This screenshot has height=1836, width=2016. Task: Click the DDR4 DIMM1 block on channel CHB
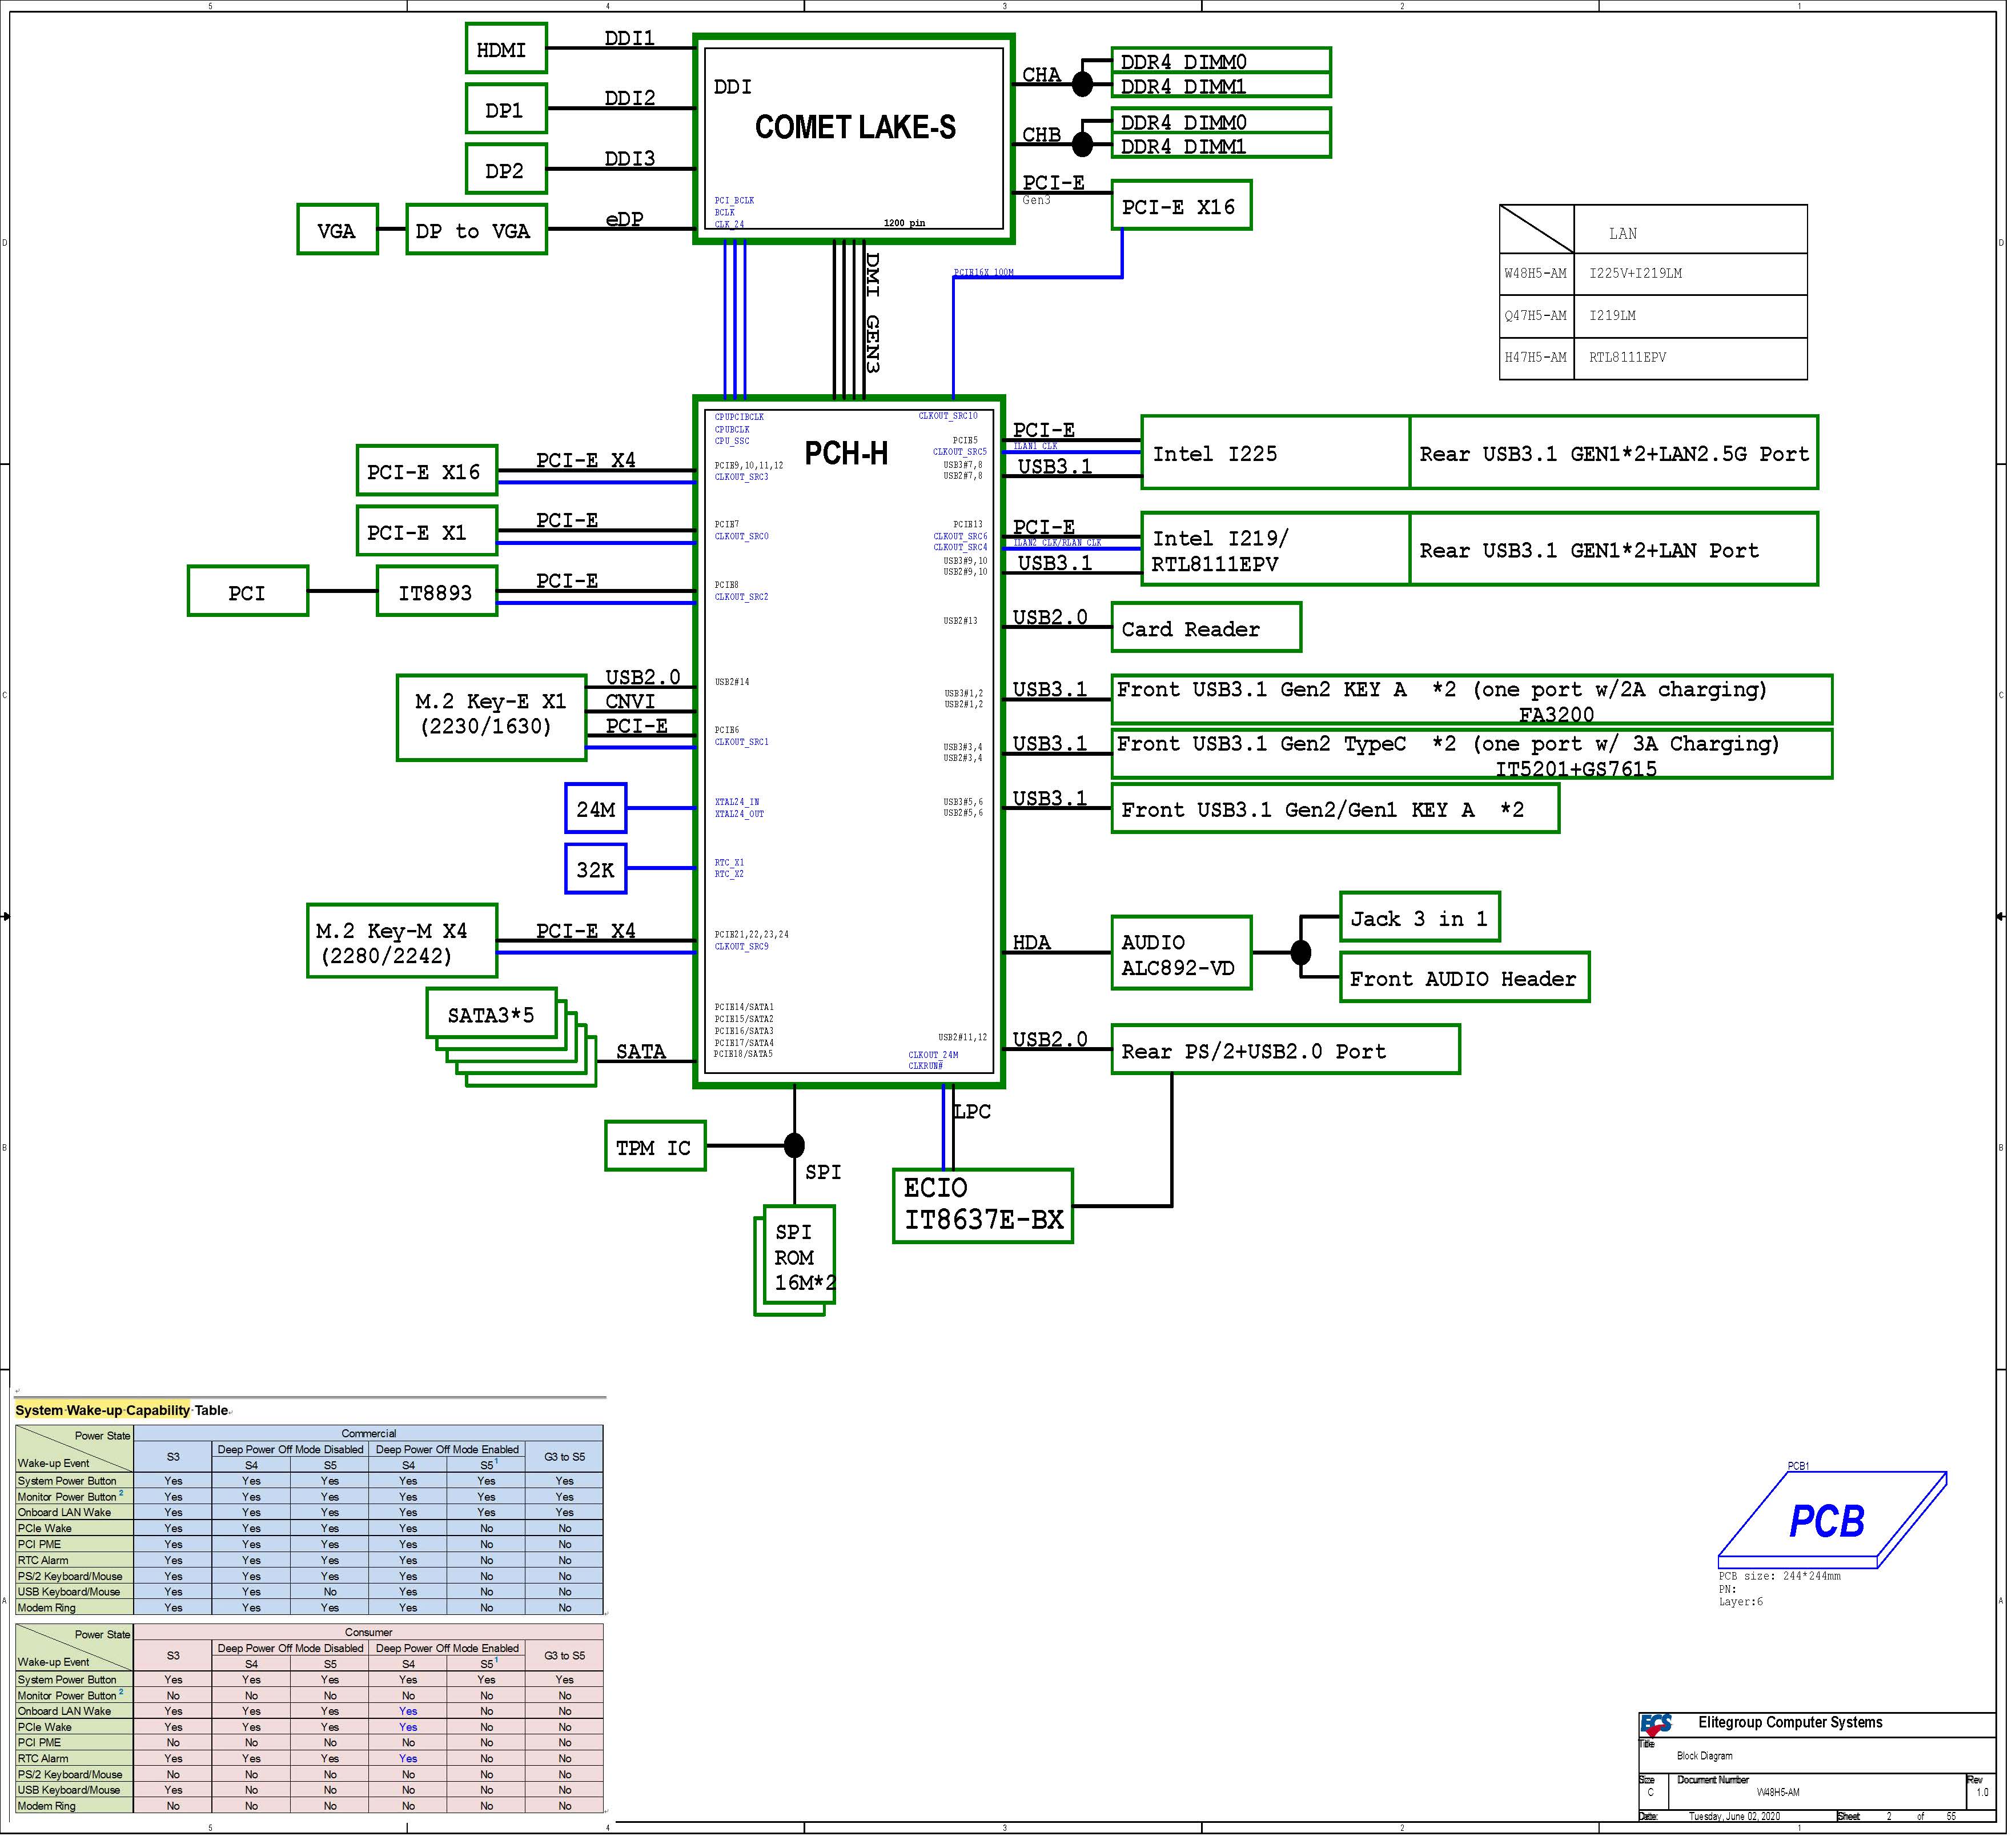point(1221,146)
